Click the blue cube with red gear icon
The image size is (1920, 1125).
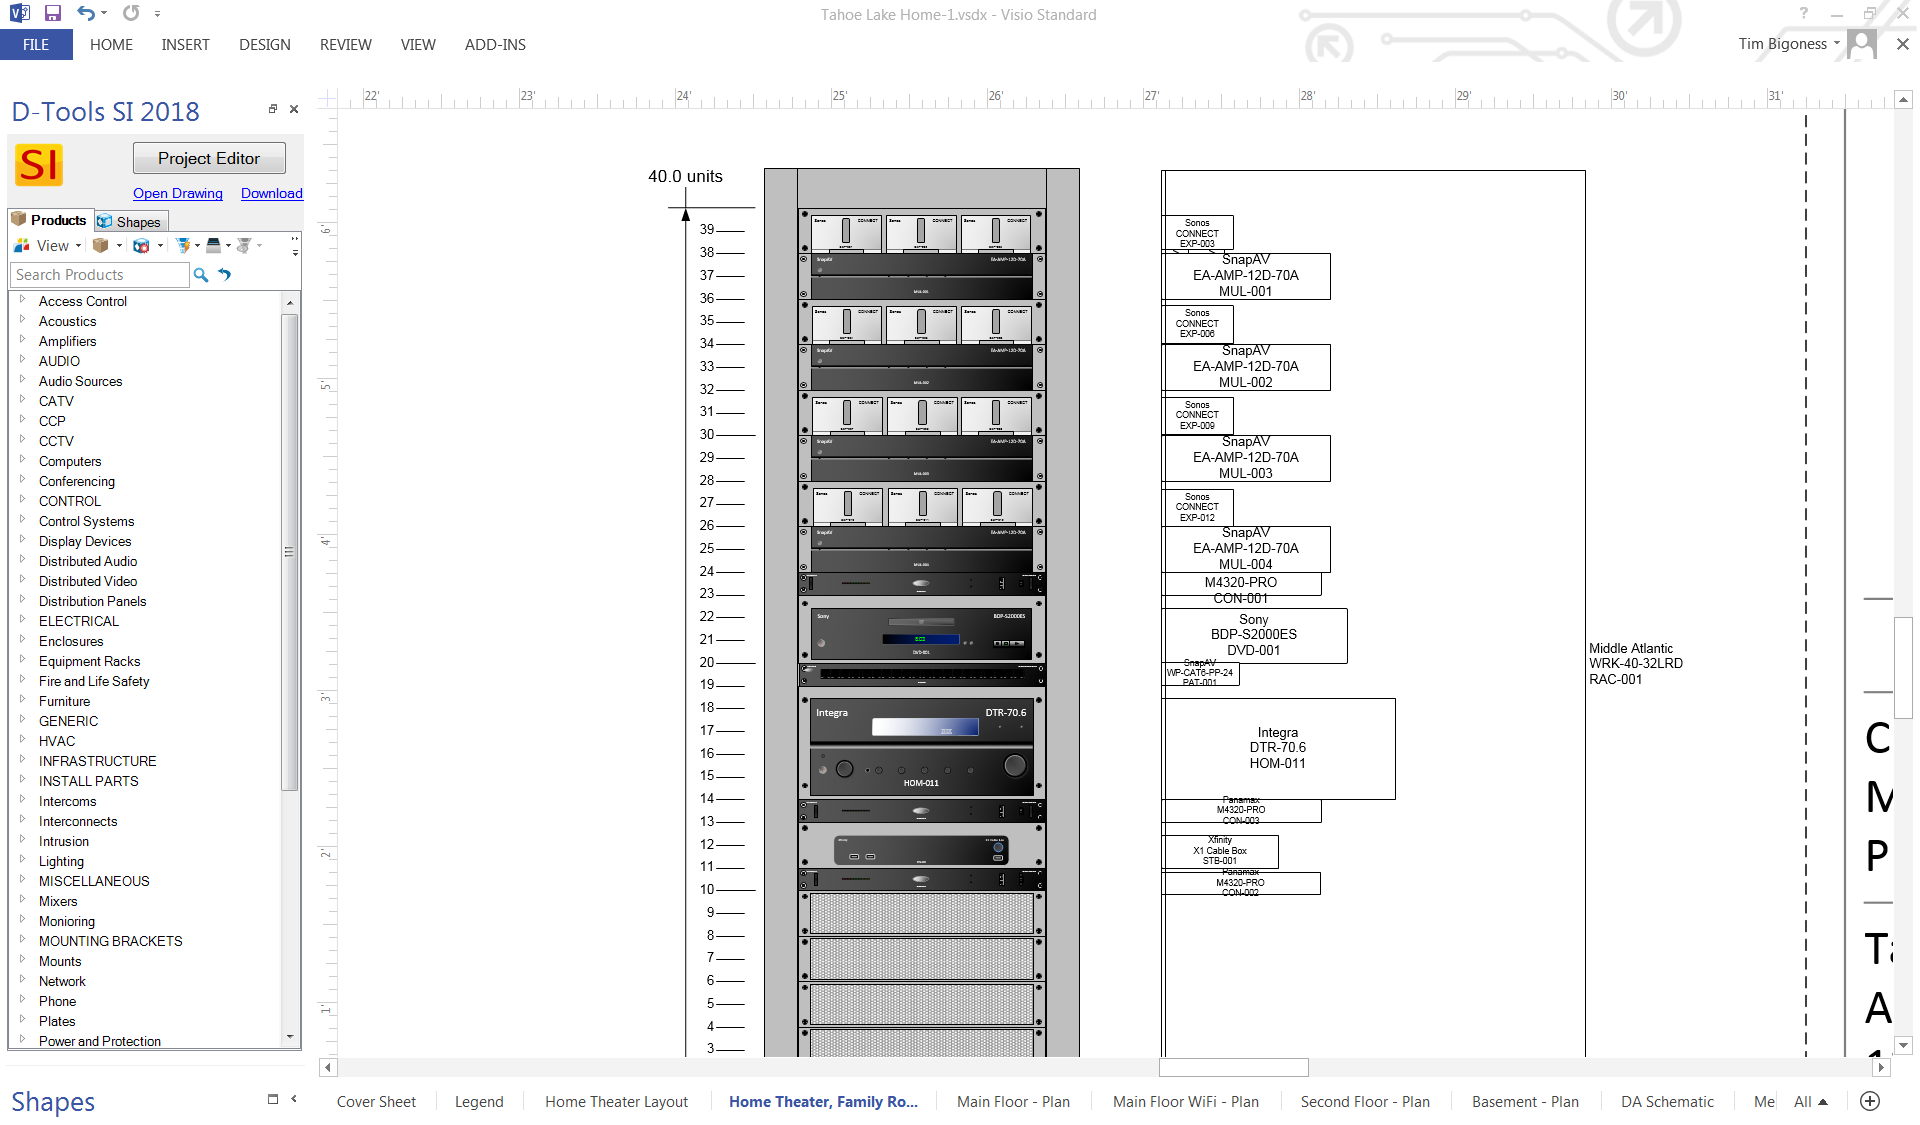(x=142, y=245)
